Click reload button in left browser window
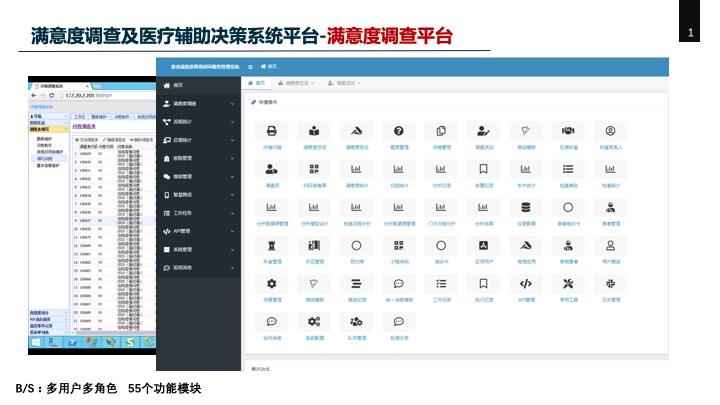Viewport: 720px width, 405px height. (51, 95)
